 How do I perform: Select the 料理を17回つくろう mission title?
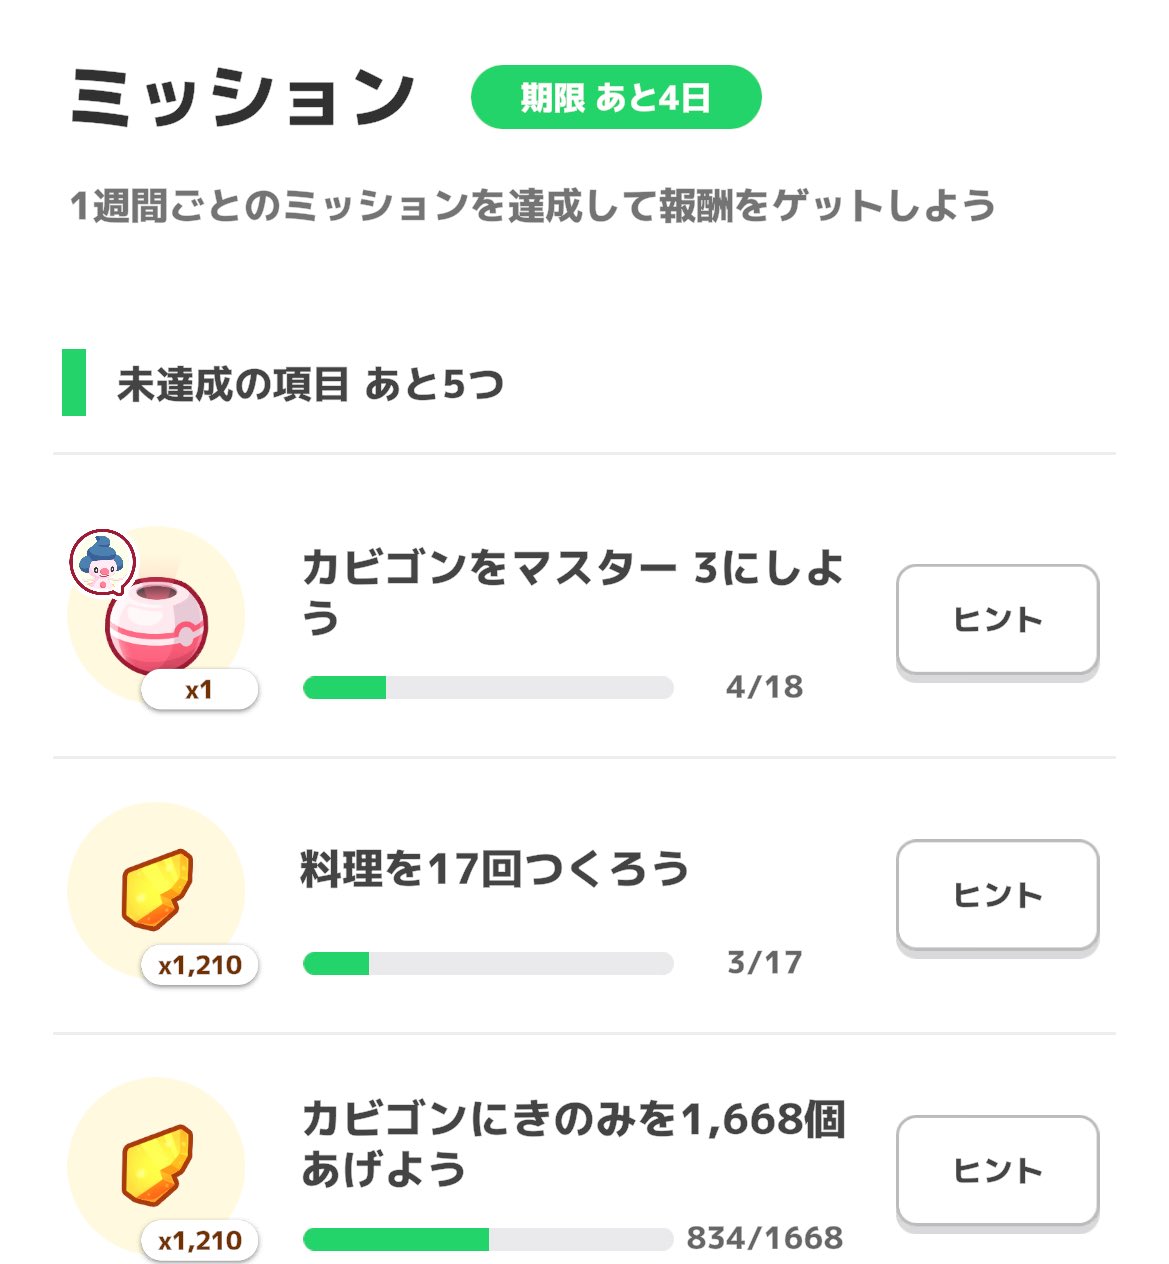coord(495,869)
